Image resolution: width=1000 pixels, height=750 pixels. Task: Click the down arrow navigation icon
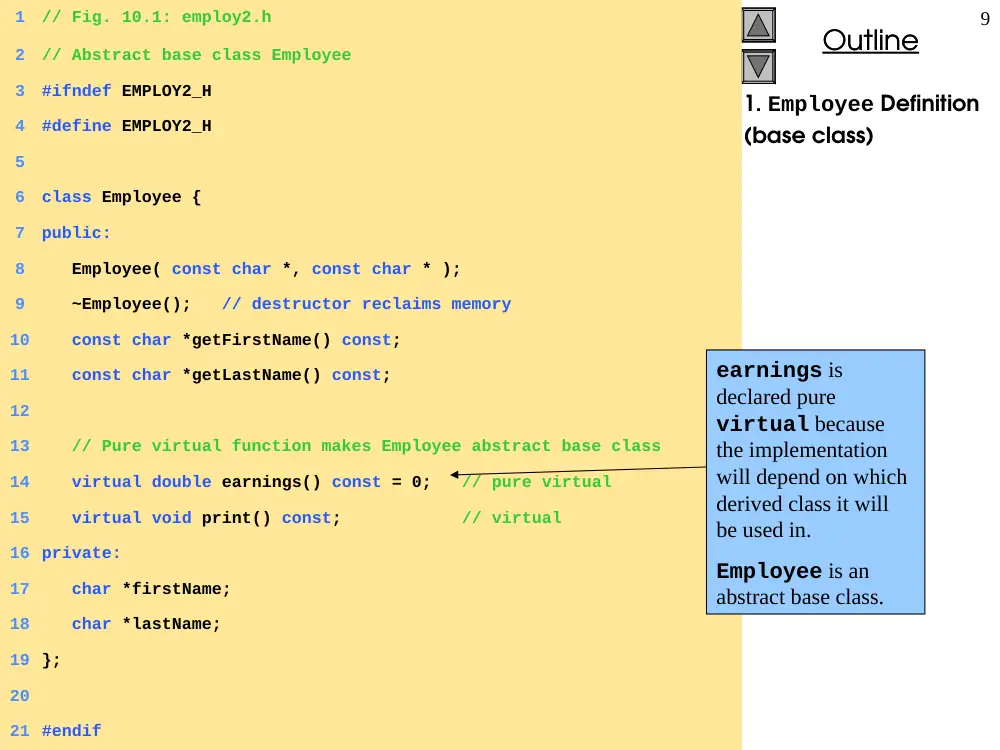758,66
